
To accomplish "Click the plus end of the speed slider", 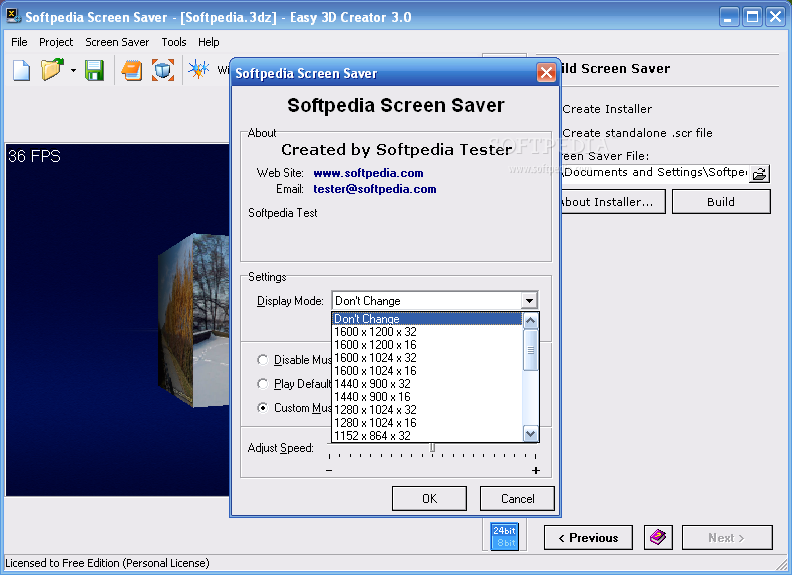I will point(535,471).
